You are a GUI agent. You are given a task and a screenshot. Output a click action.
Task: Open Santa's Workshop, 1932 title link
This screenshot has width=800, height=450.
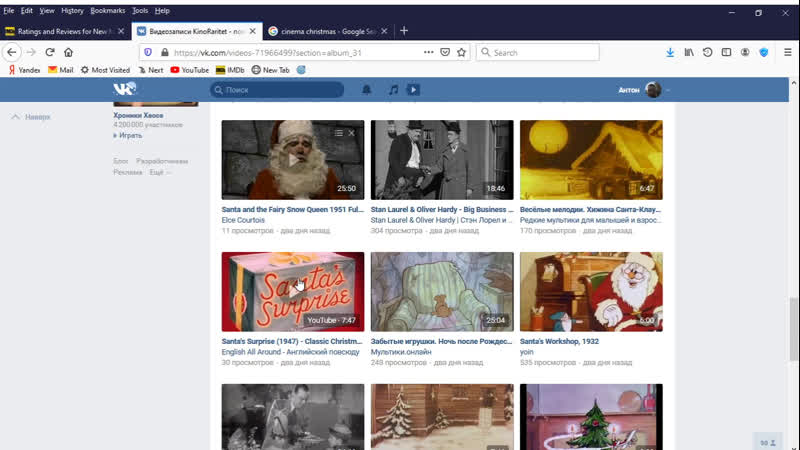pyautogui.click(x=559, y=341)
